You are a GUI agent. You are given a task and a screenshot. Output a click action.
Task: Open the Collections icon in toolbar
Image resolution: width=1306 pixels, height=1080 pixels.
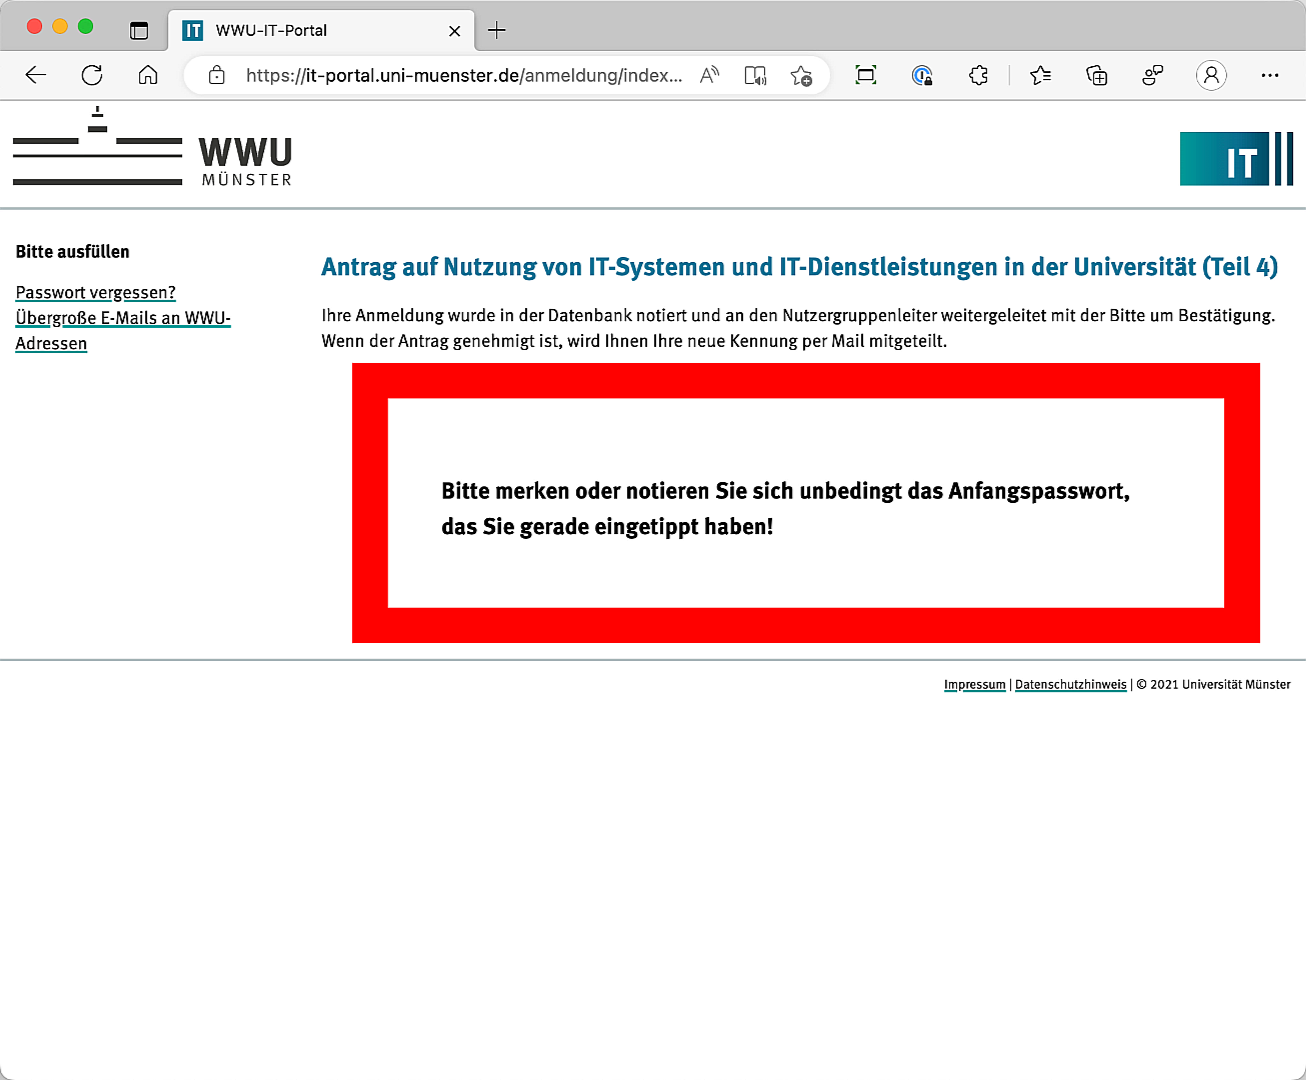click(1097, 75)
